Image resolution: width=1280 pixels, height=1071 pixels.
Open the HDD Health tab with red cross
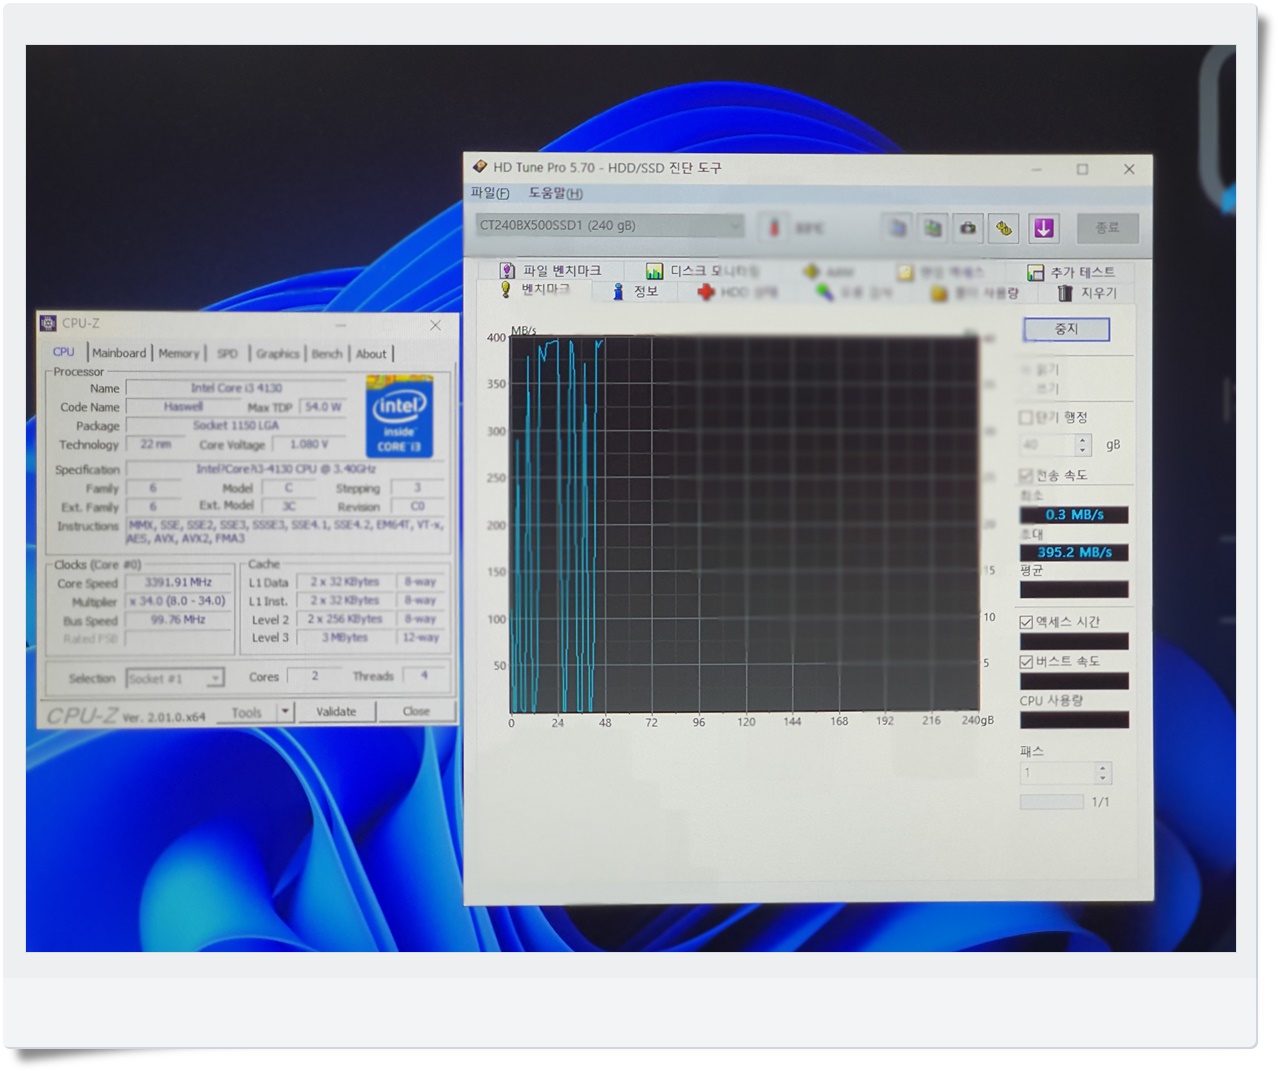pyautogui.click(x=737, y=292)
